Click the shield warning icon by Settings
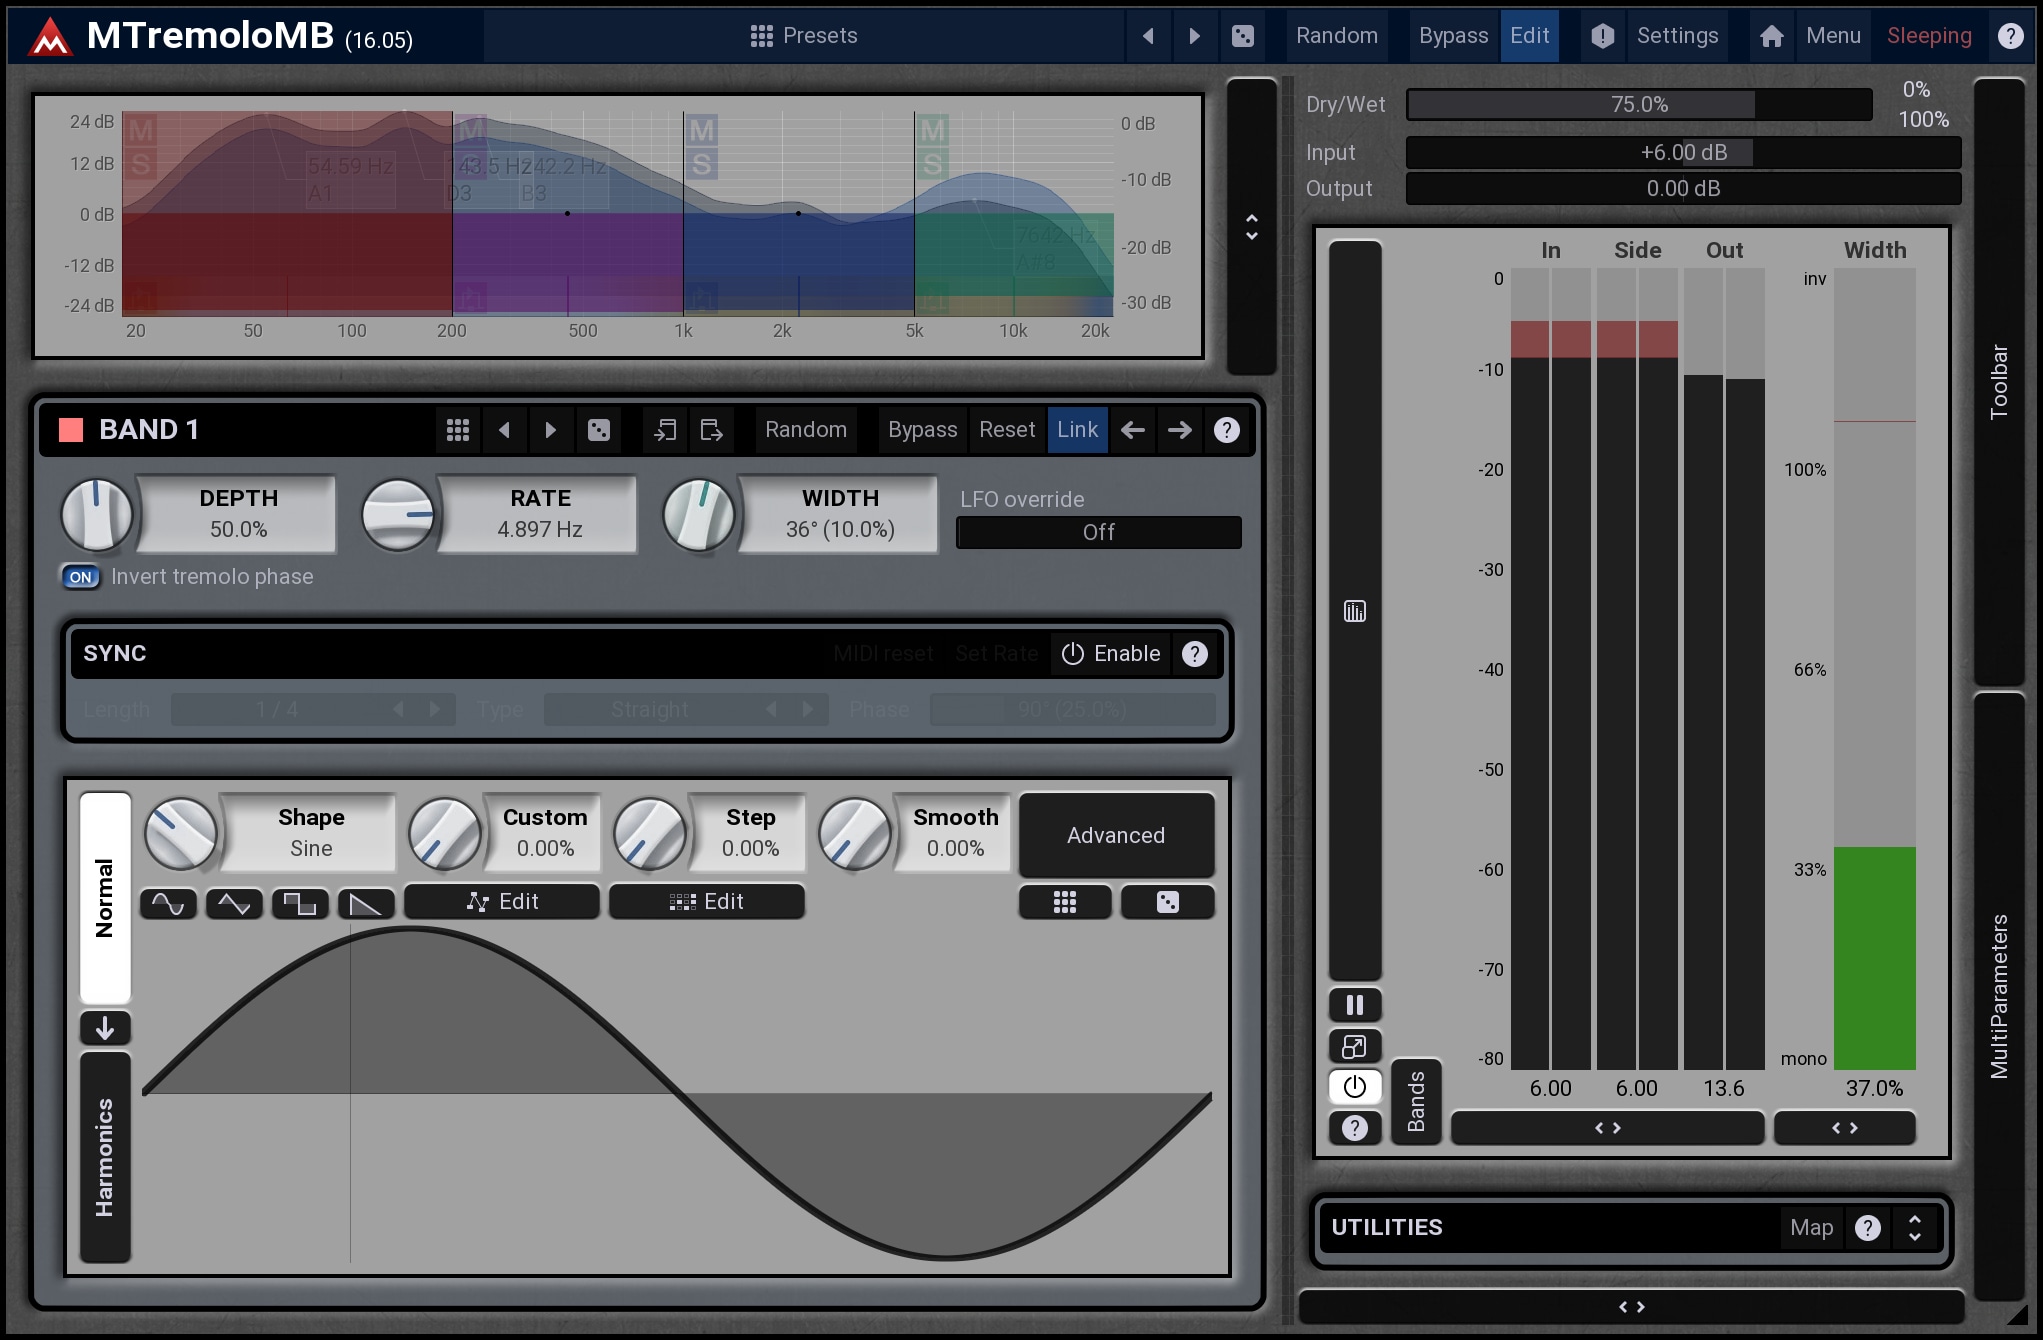The width and height of the screenshot is (2043, 1340). click(1602, 36)
